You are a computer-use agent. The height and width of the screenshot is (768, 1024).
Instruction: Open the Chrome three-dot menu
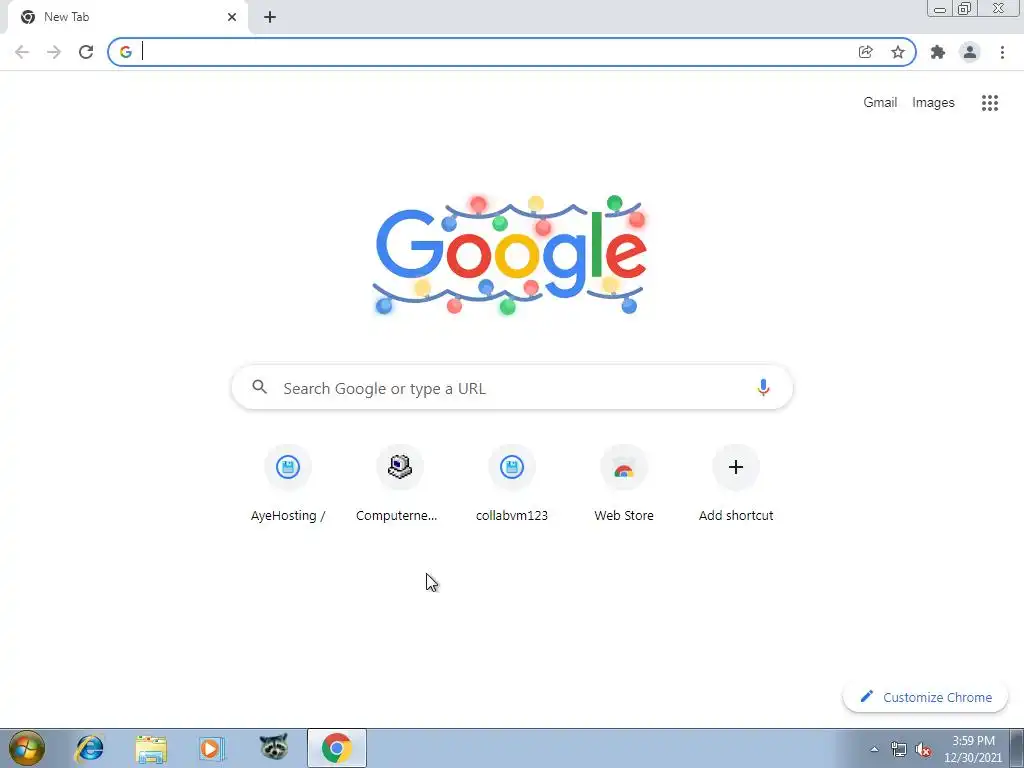click(x=1002, y=52)
